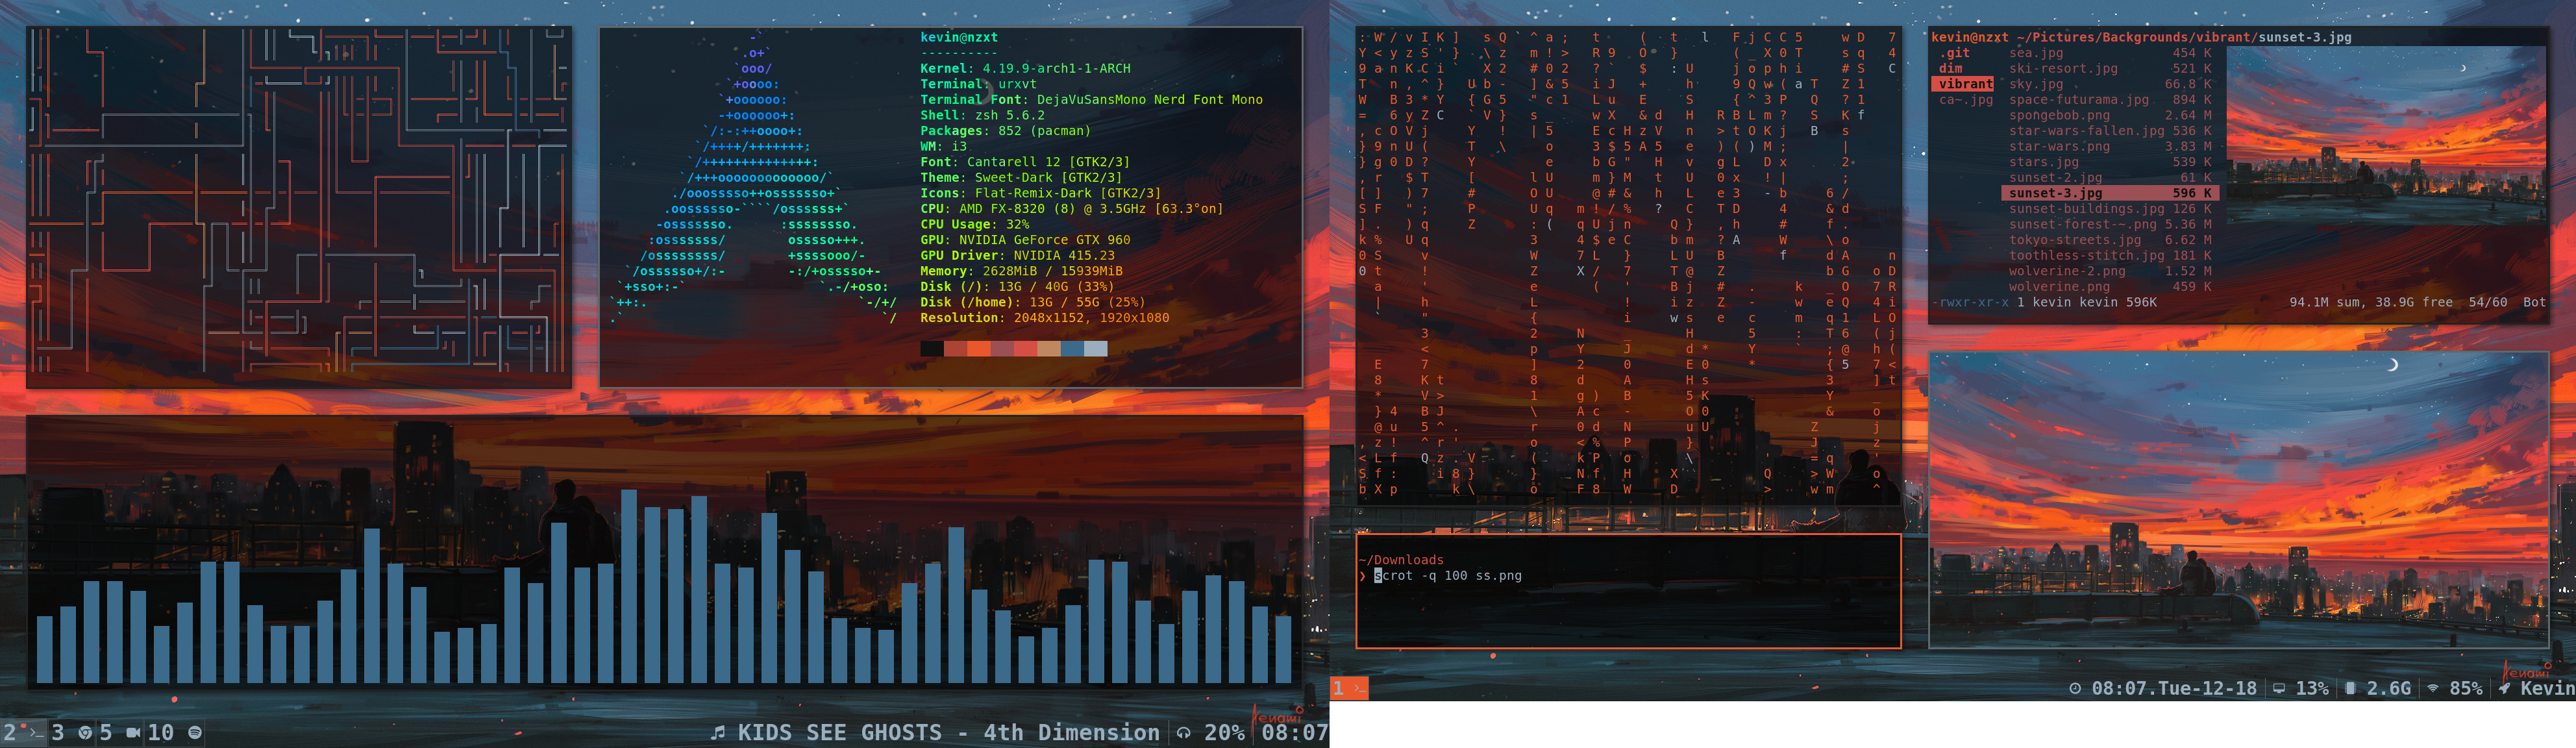Click the headphones volume icon at 20%
Viewport: 2576px width, 748px height.
1184,733
